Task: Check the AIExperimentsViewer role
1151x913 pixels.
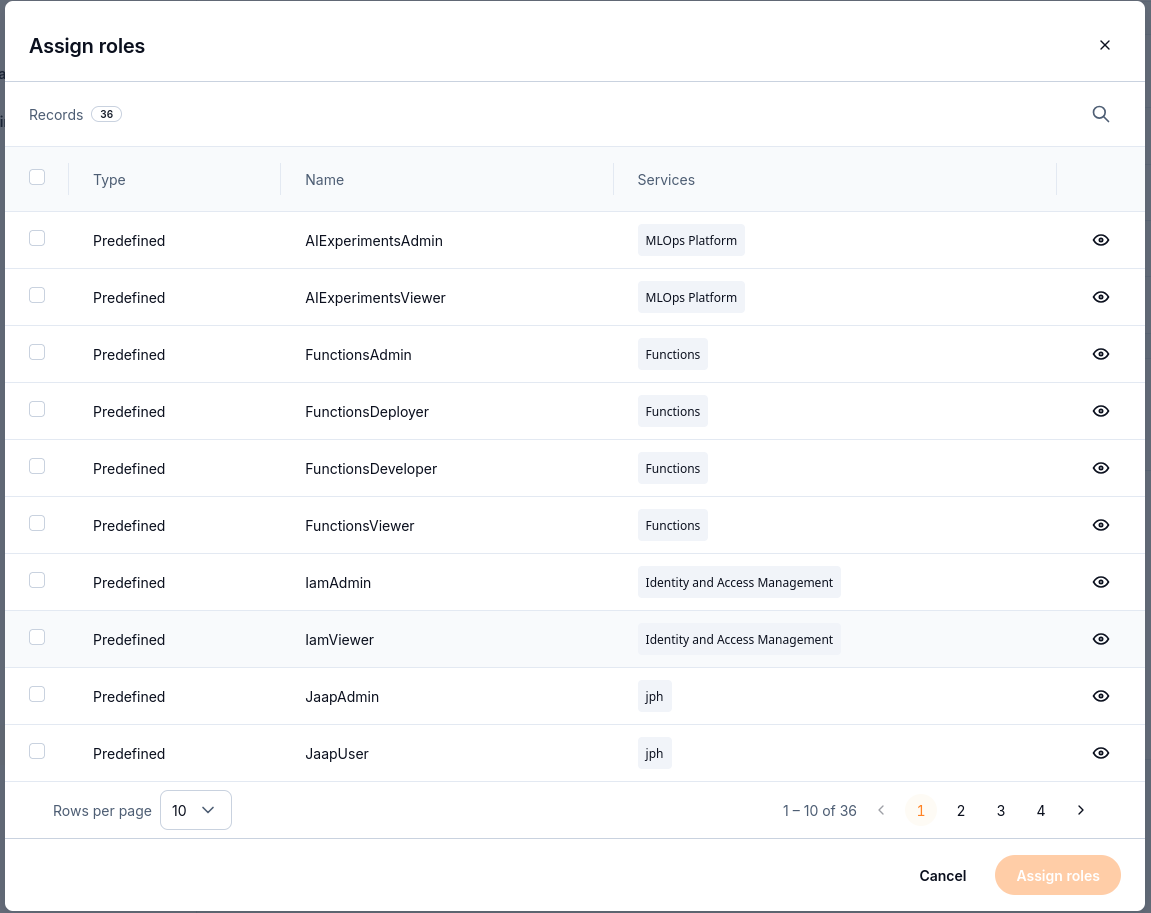Action: point(37,295)
